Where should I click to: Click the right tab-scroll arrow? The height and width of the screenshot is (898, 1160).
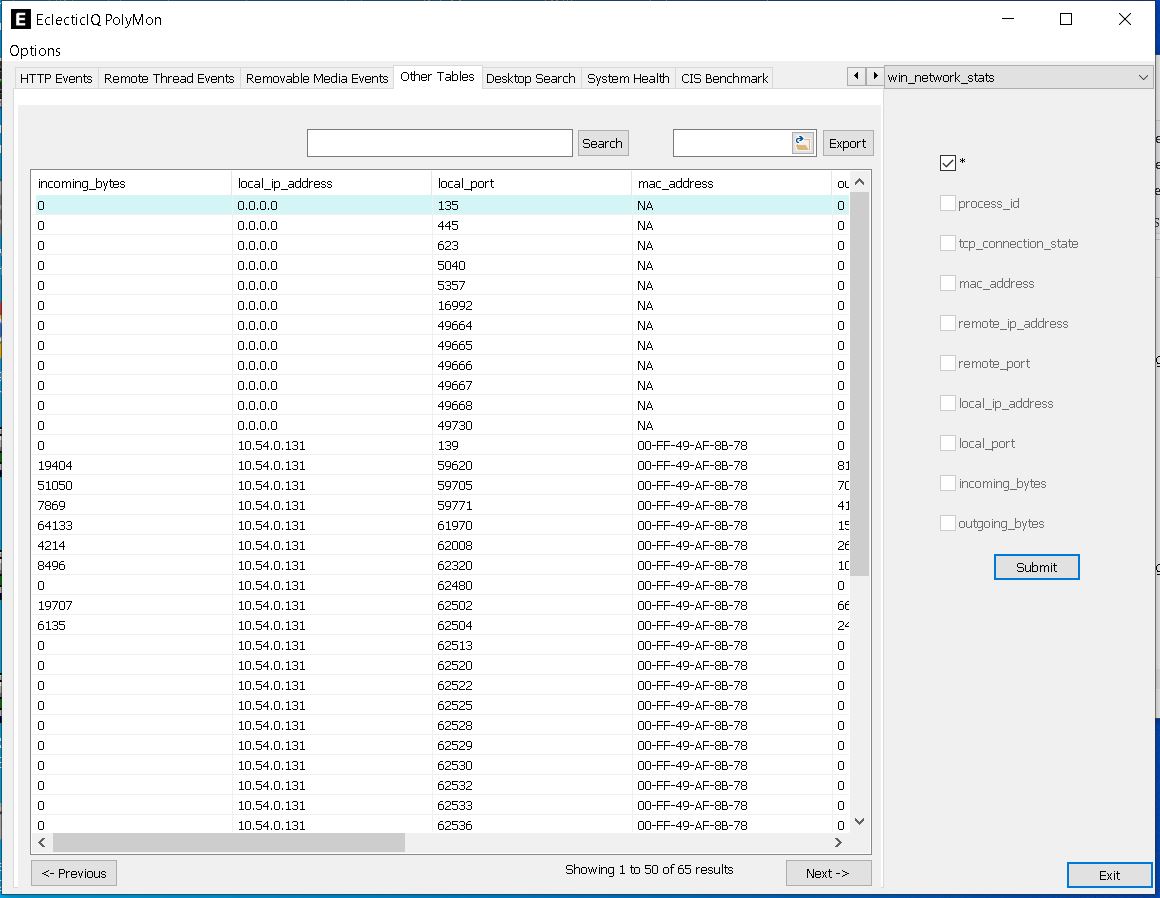(872, 76)
